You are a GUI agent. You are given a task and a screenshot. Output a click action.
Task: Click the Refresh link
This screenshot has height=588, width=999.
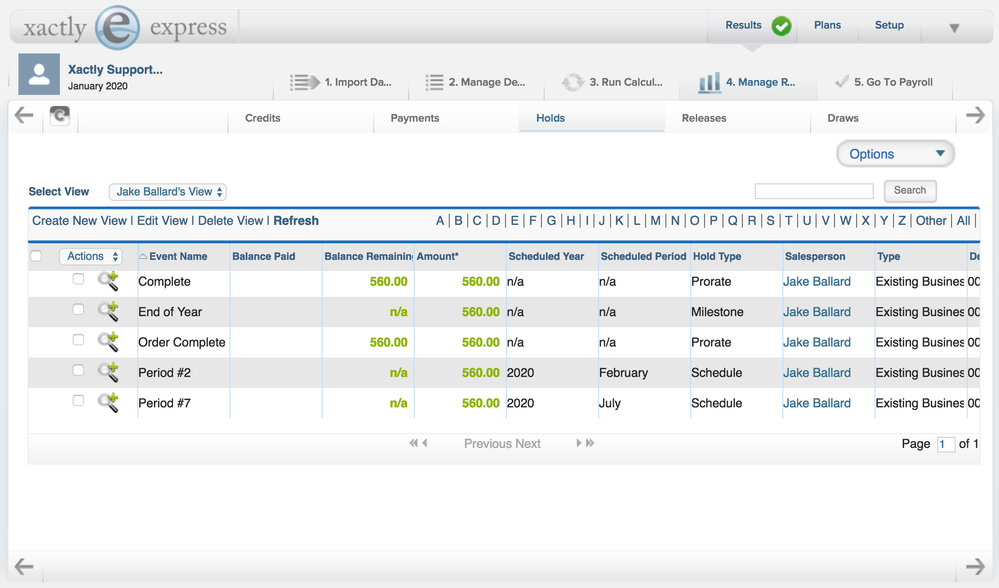296,220
